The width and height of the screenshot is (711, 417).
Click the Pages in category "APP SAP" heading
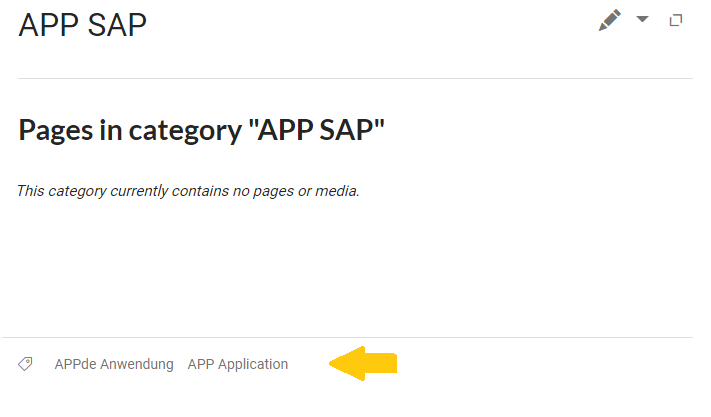click(201, 131)
